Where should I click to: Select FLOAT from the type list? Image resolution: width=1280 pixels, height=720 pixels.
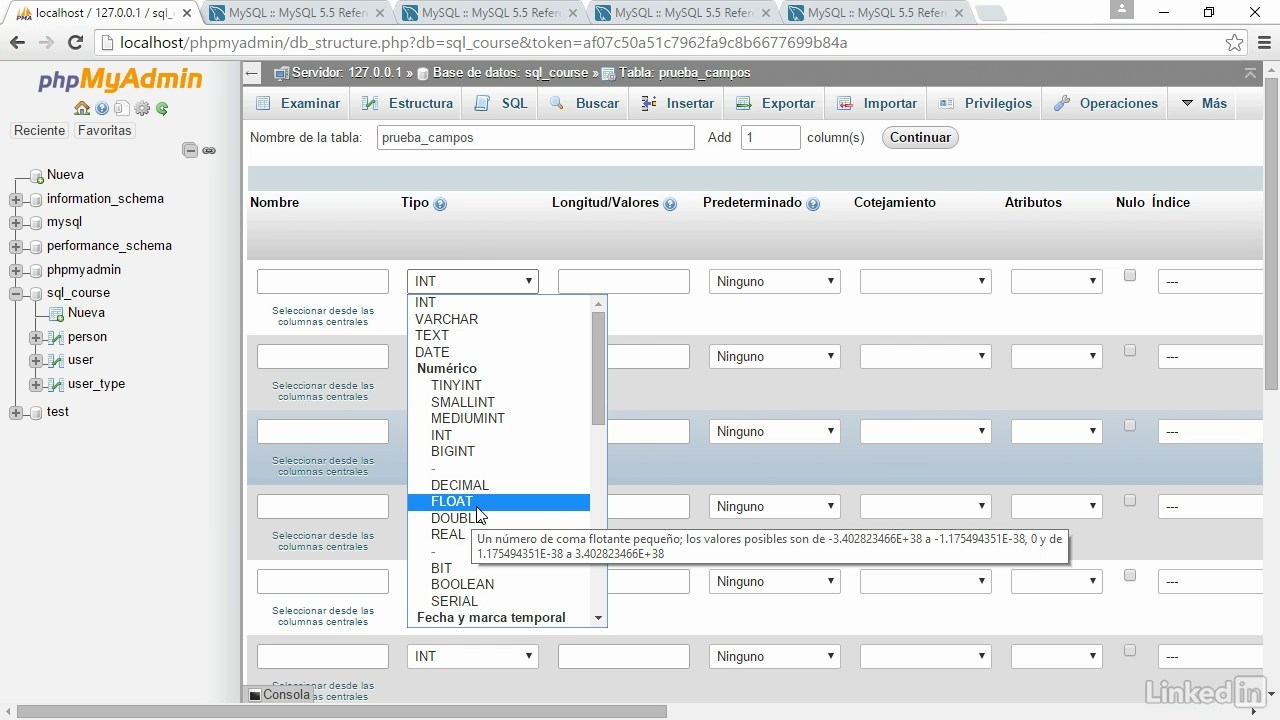pyautogui.click(x=498, y=502)
